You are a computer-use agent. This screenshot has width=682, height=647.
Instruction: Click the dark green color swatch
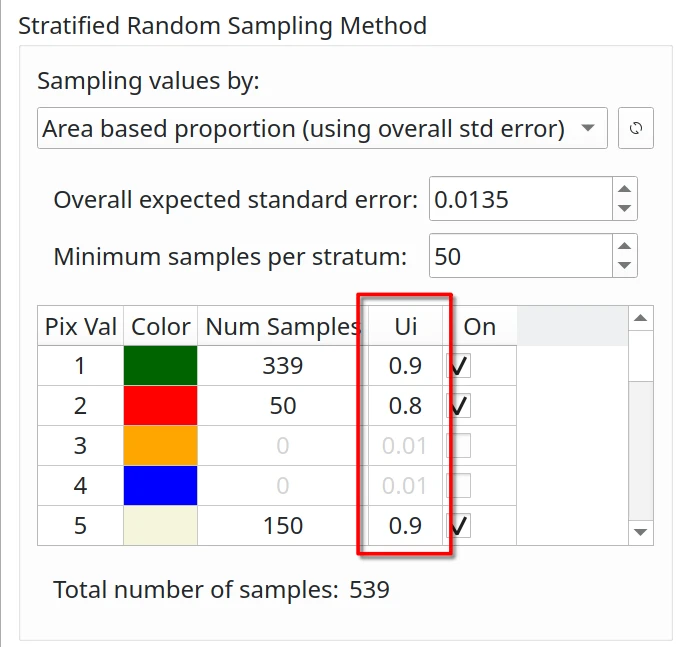(160, 366)
